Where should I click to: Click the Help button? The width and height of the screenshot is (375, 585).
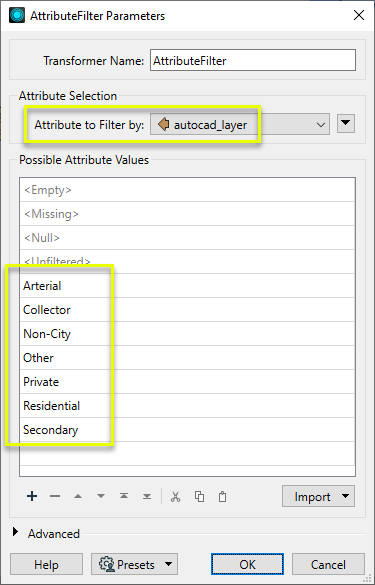click(x=46, y=564)
